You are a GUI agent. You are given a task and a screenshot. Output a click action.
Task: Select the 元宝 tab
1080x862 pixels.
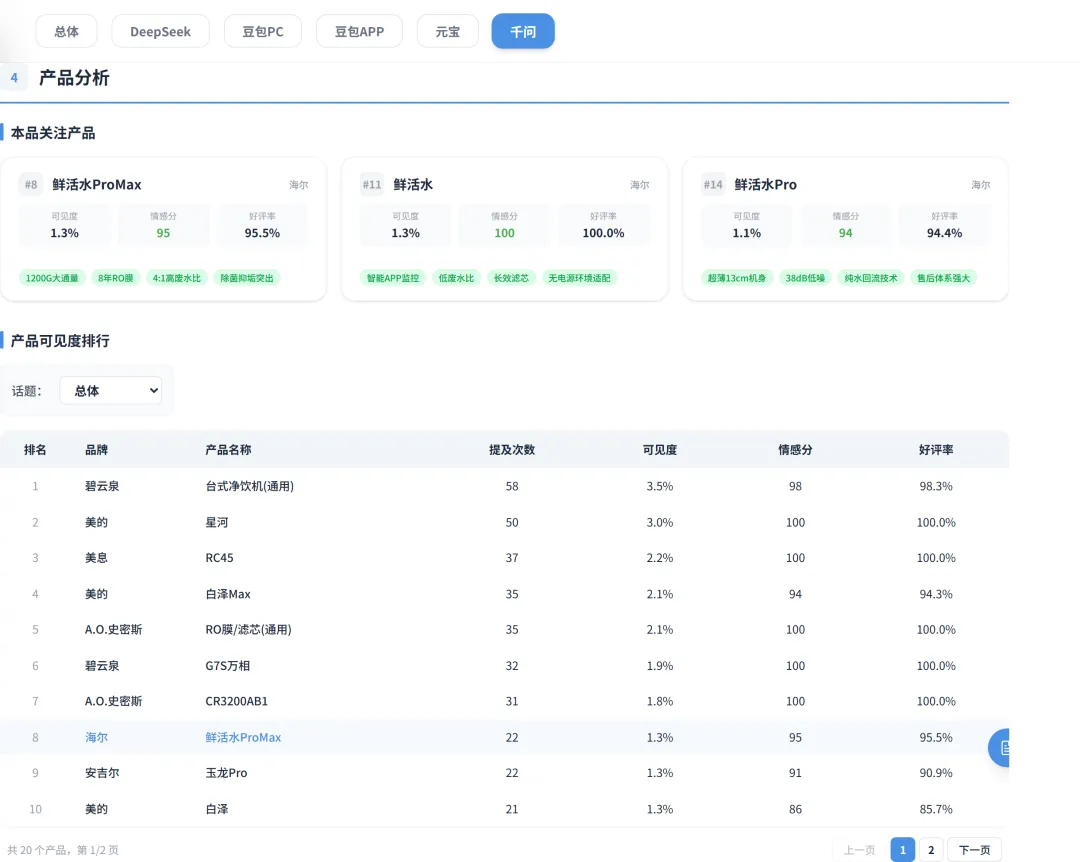(448, 32)
